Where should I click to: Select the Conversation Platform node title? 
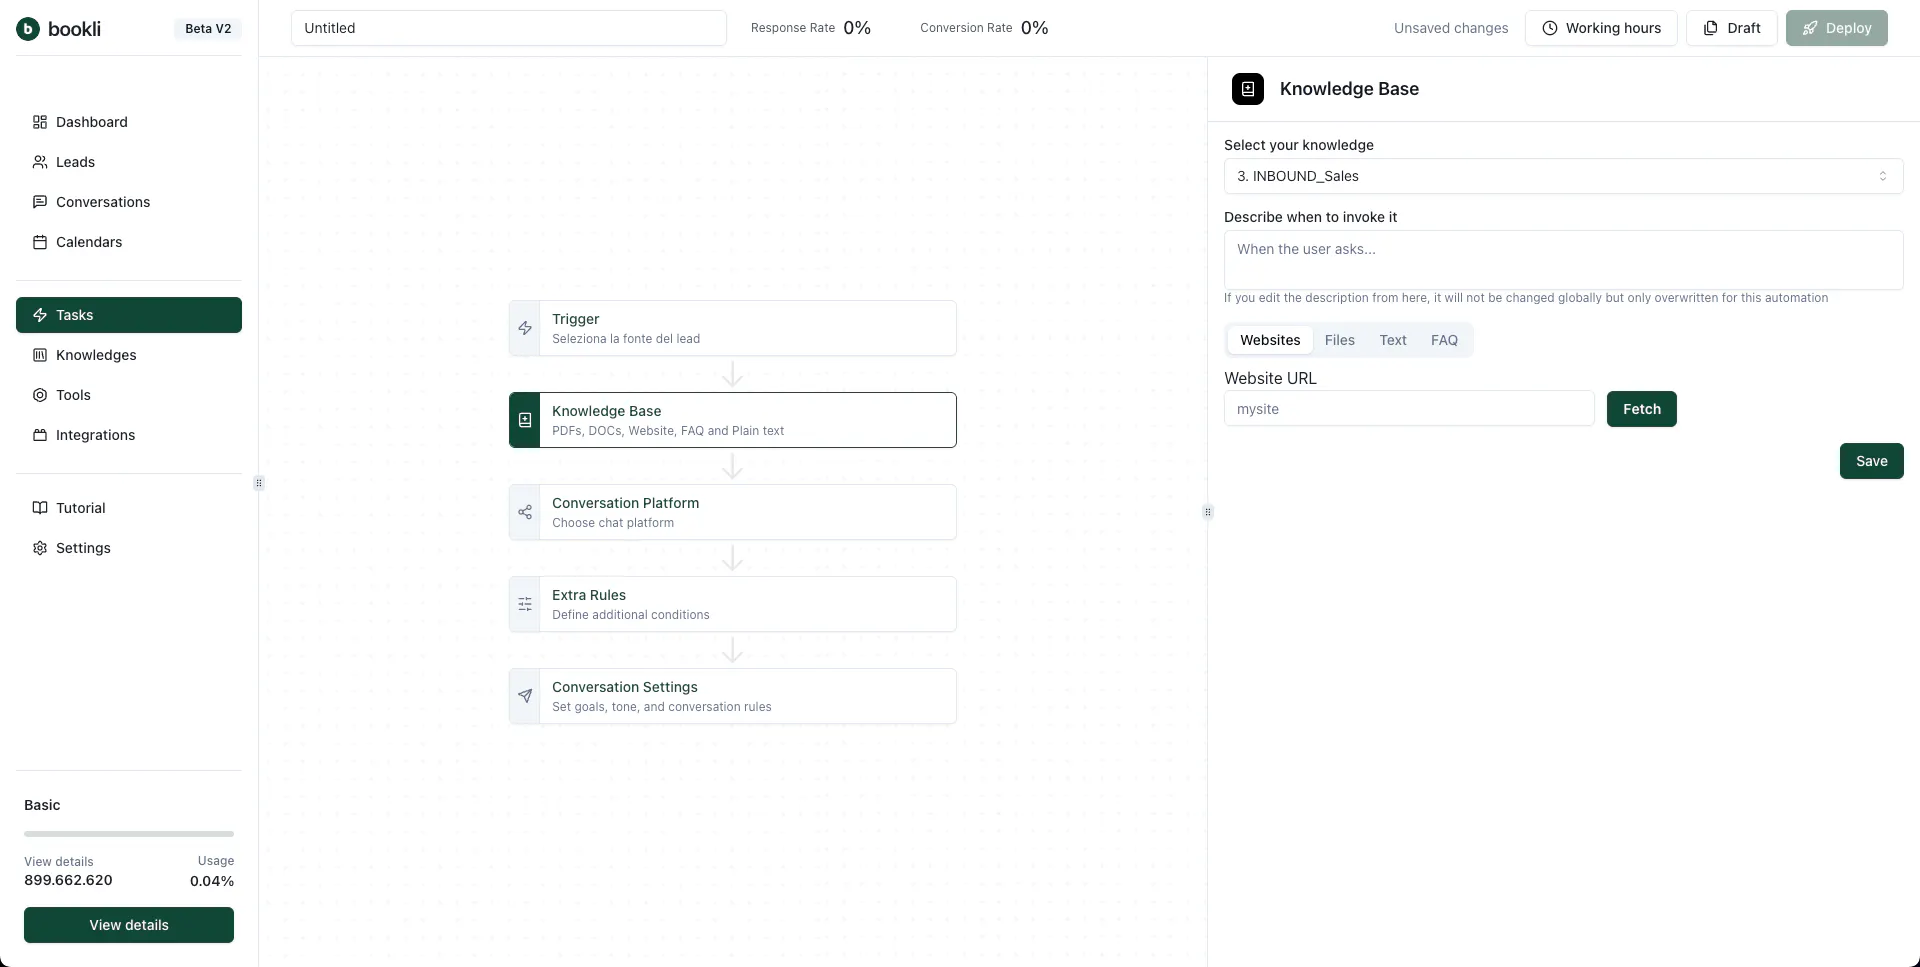pos(625,503)
